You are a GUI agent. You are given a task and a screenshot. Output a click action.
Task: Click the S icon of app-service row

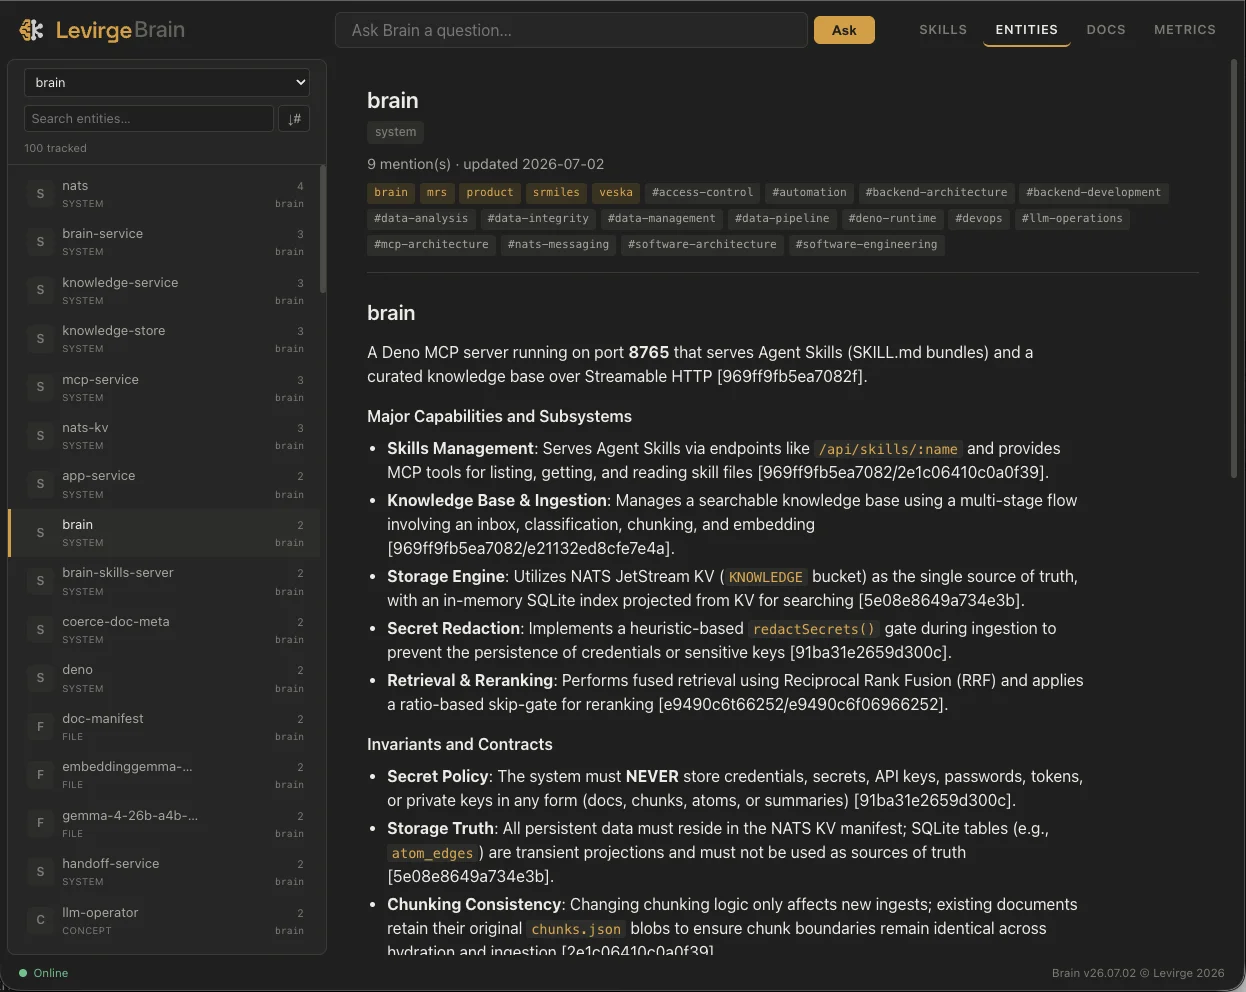pyautogui.click(x=40, y=484)
